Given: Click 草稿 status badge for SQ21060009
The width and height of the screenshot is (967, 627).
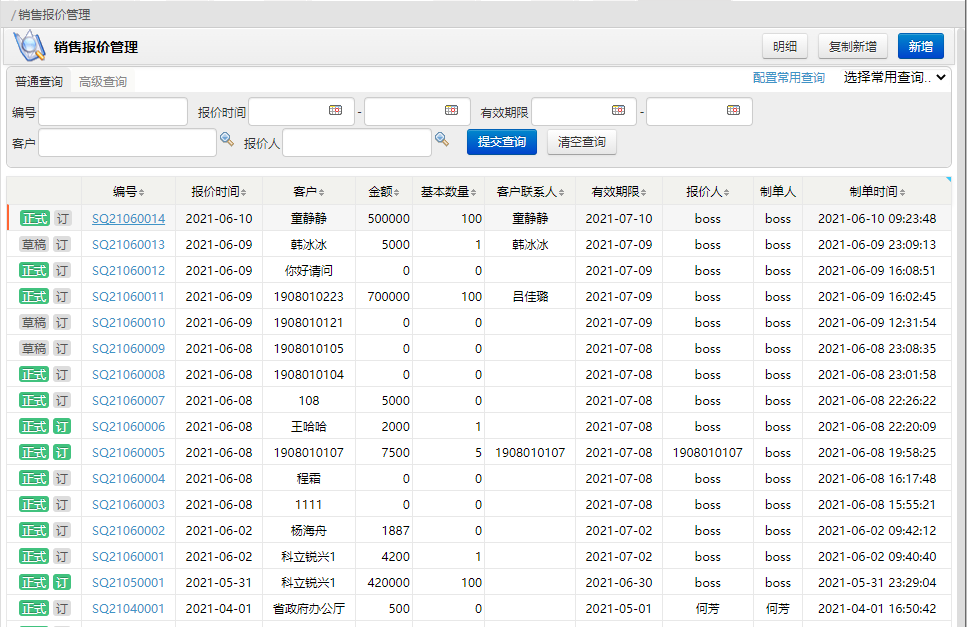Looking at the screenshot, I should point(35,348).
